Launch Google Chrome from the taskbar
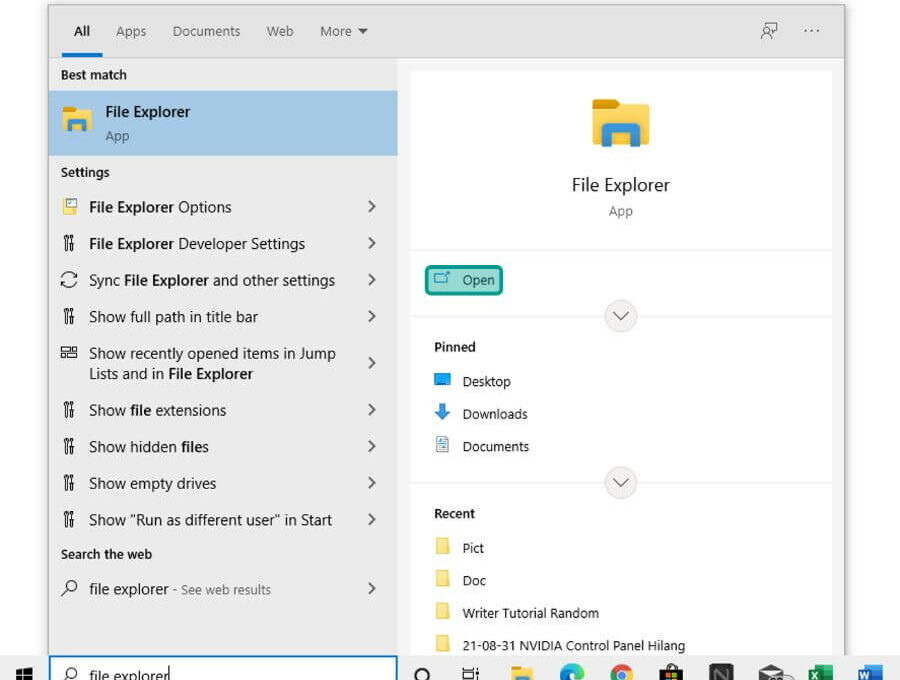This screenshot has height=680, width=900. (x=622, y=672)
